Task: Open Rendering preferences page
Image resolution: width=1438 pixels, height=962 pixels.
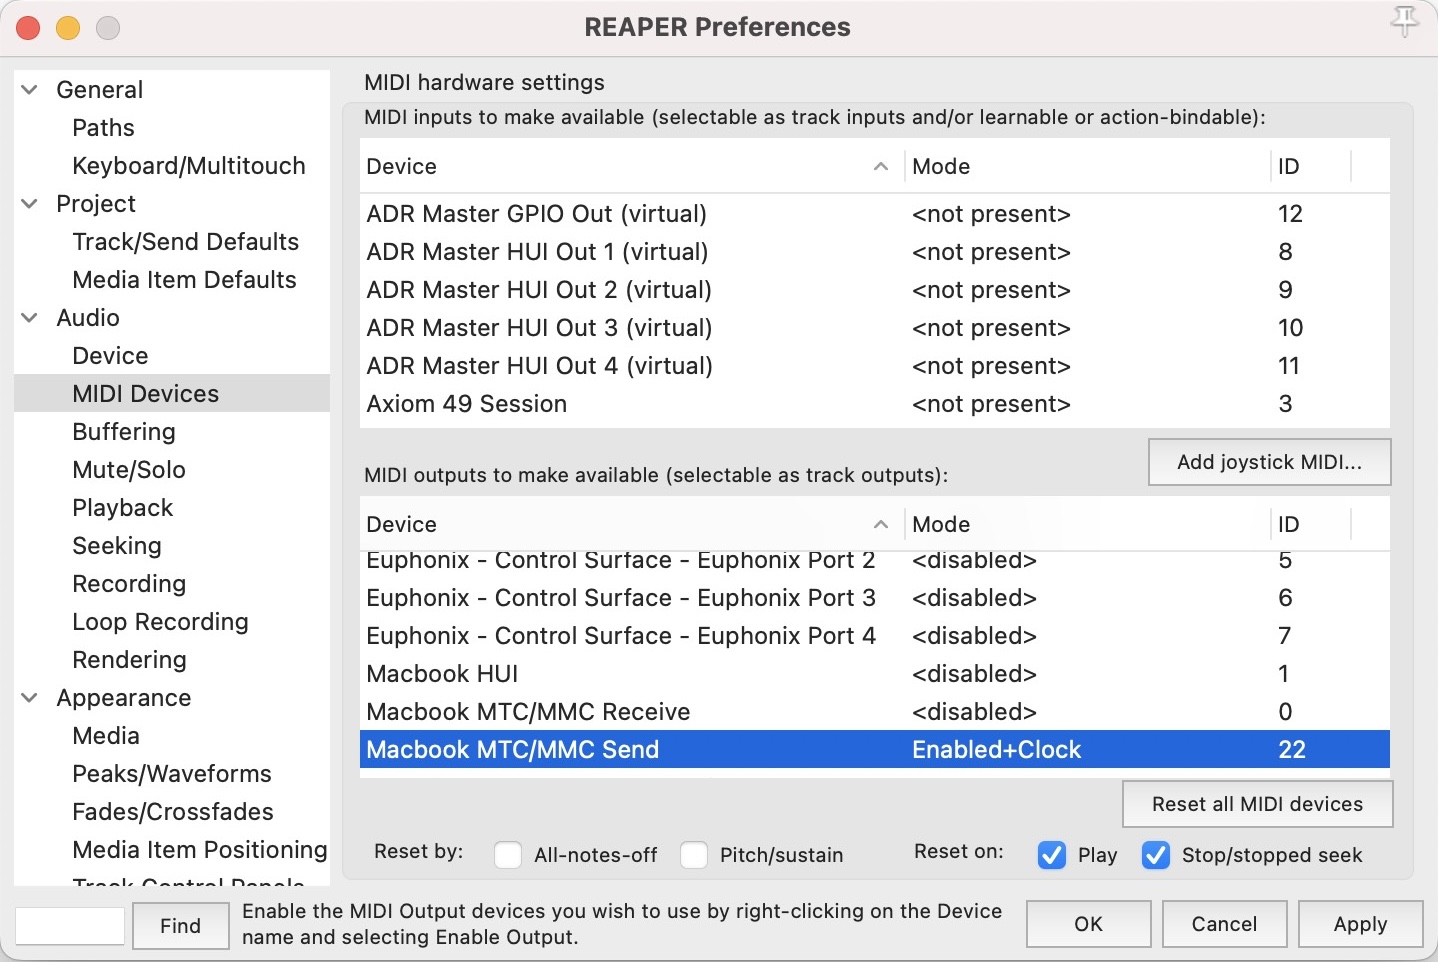Action: coord(129,660)
